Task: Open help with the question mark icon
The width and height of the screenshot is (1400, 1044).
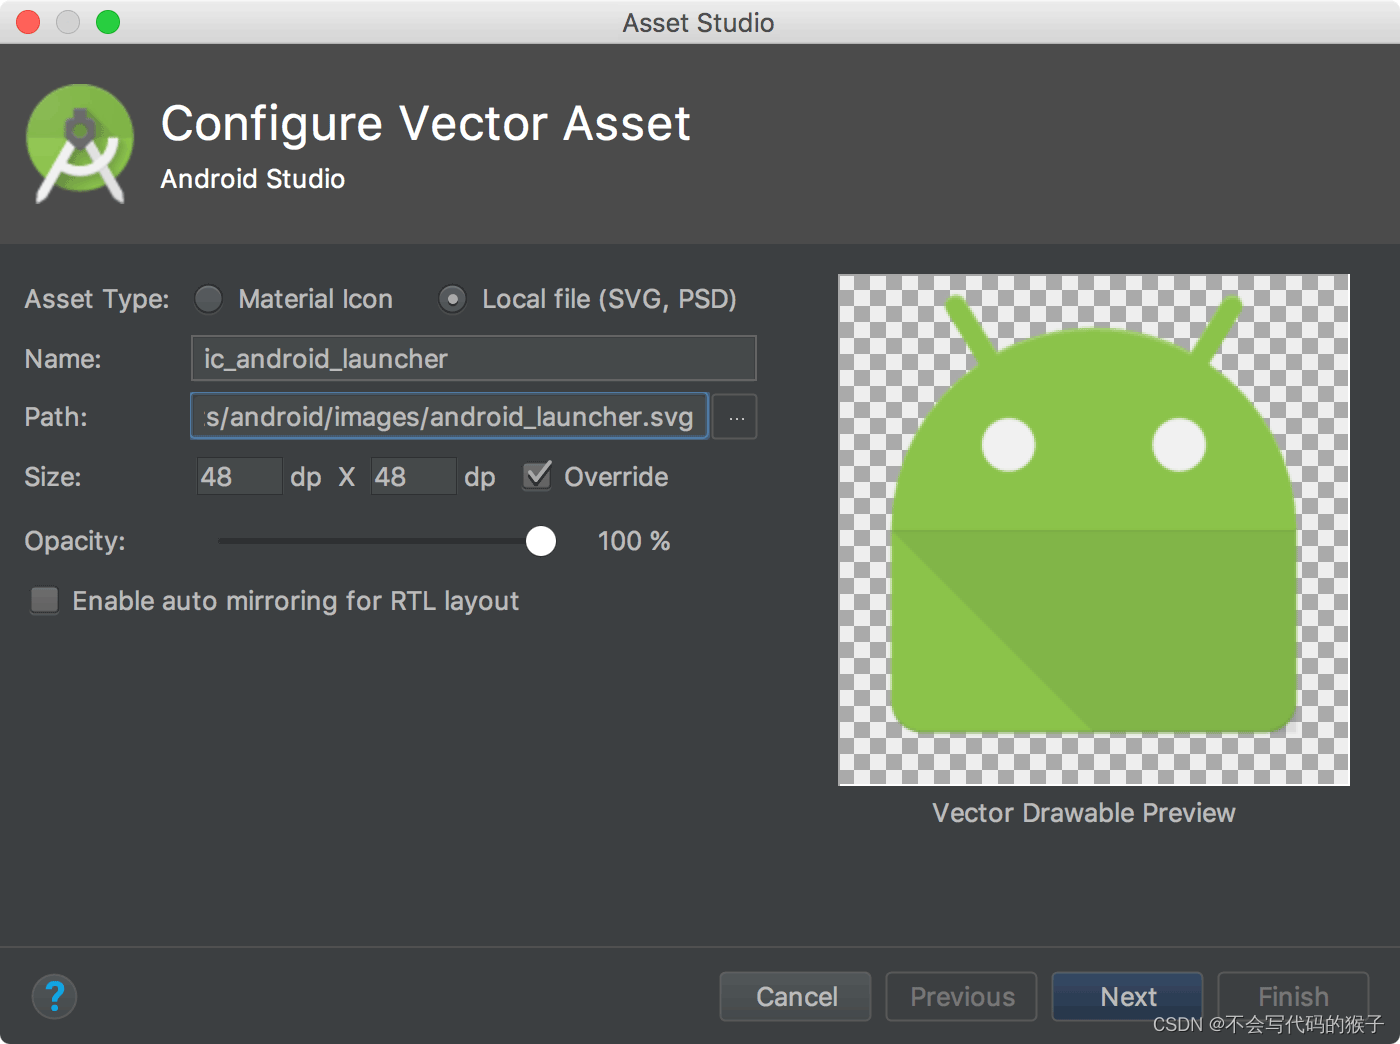Action: [54, 996]
